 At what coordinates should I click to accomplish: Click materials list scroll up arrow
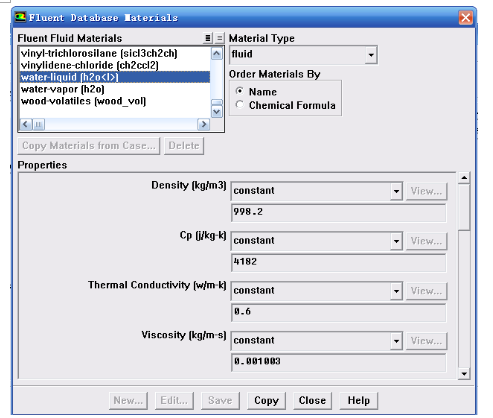217,54
